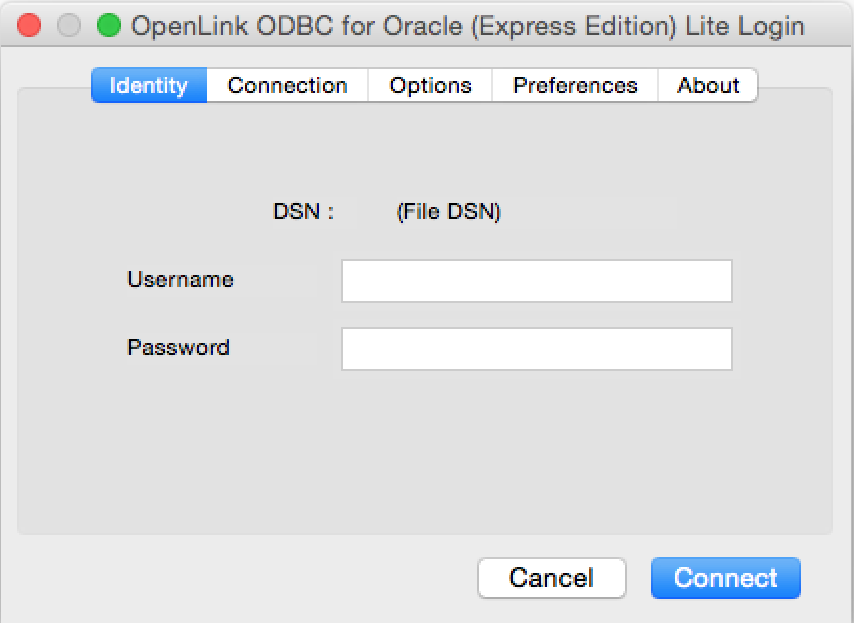The width and height of the screenshot is (854, 623).
Task: Click the green zoom window button
Action: pos(109,25)
